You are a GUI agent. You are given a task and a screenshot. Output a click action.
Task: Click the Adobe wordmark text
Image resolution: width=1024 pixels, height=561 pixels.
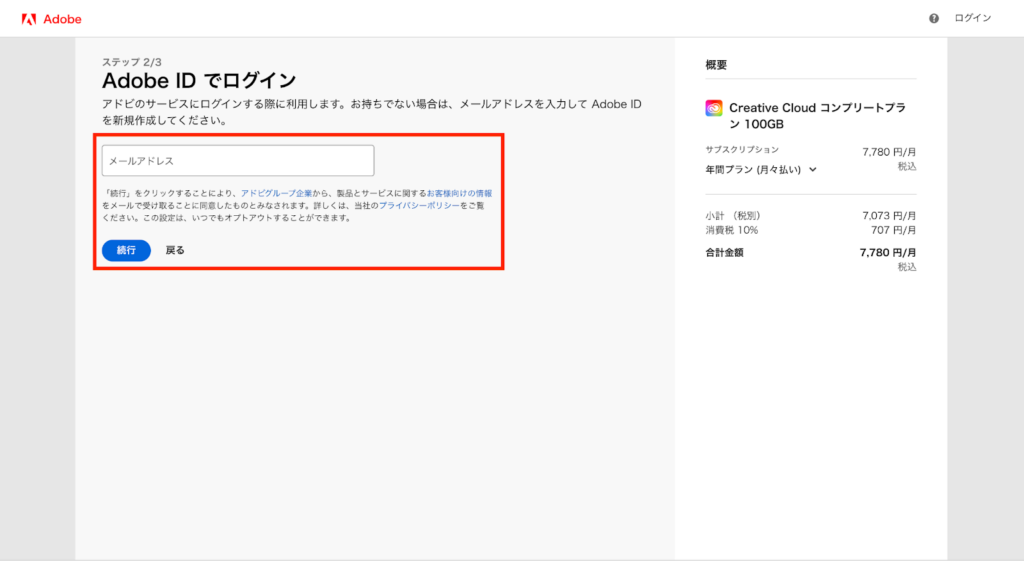pyautogui.click(x=62, y=20)
